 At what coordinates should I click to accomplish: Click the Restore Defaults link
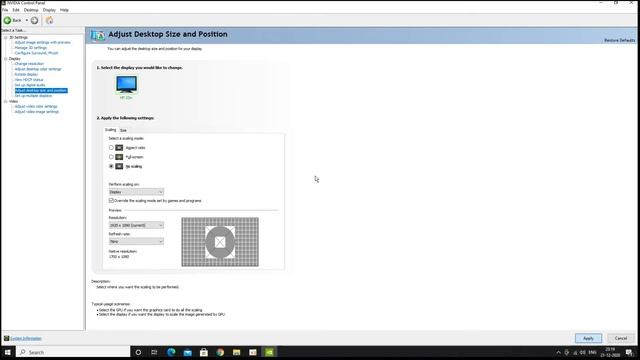coord(619,40)
